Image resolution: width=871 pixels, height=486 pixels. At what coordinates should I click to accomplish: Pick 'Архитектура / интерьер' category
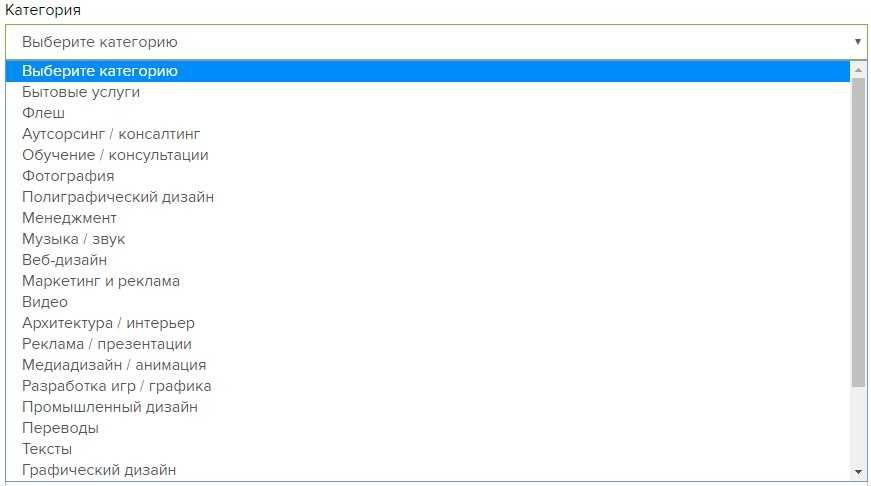click(108, 323)
